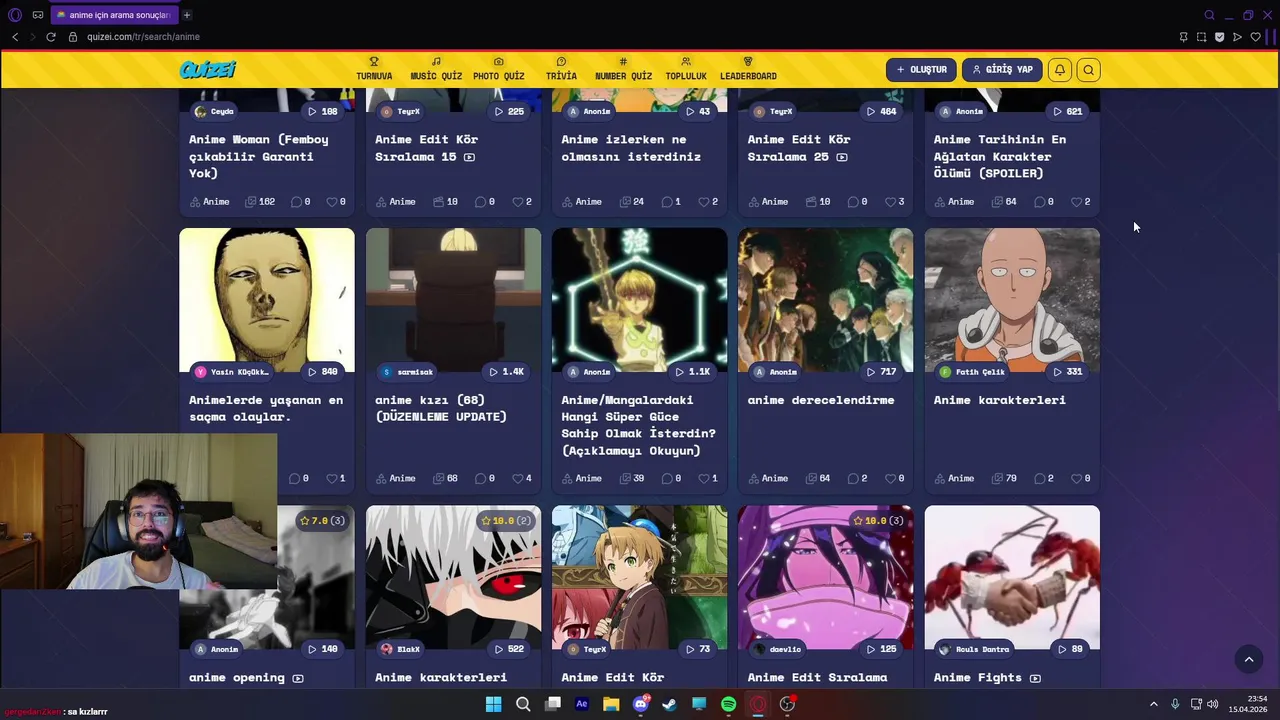Reload the page in the browser
Screen dimensions: 1280x720
(51, 37)
